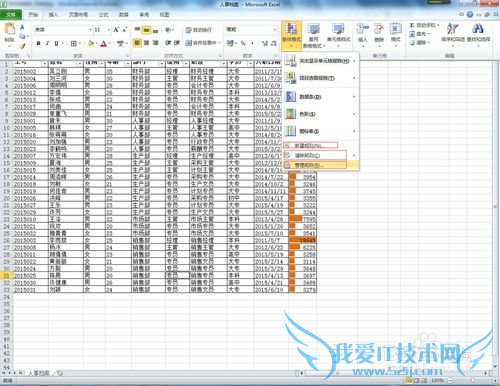The width and height of the screenshot is (500, 386).
Task: Click the decrease indent icon
Action: [x=168, y=43]
